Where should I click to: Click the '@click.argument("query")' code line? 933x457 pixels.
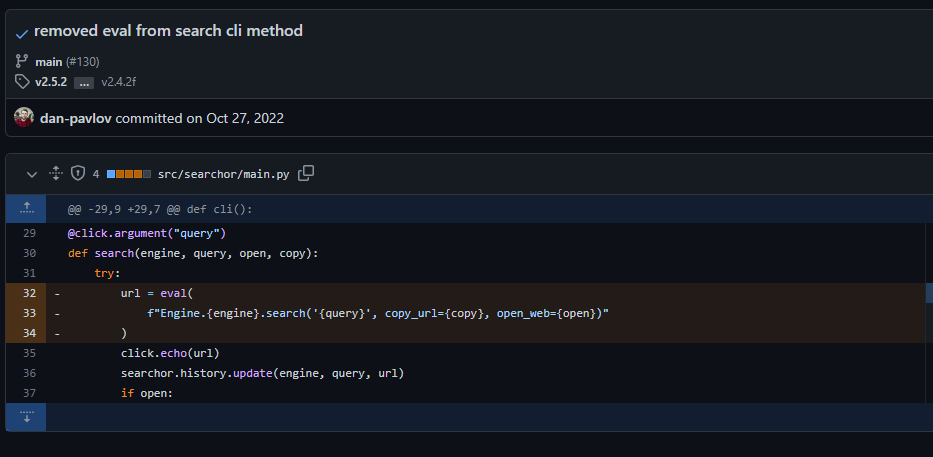pyautogui.click(x=147, y=233)
